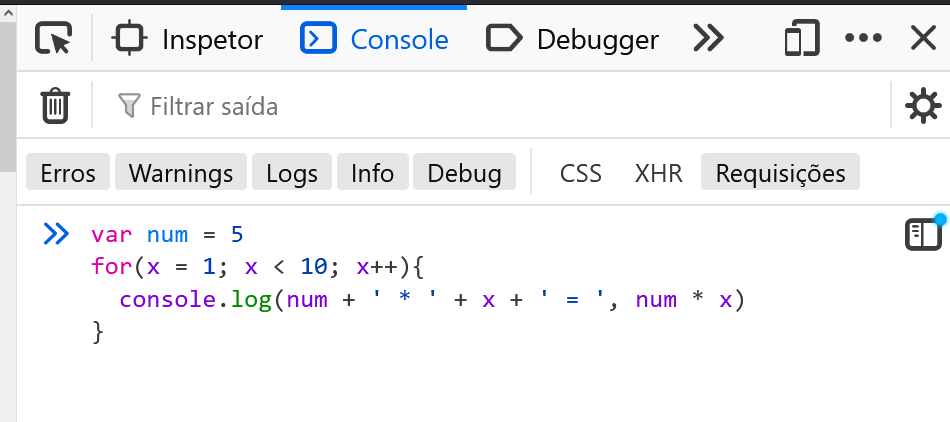Click the filter funnel icon

[129, 105]
